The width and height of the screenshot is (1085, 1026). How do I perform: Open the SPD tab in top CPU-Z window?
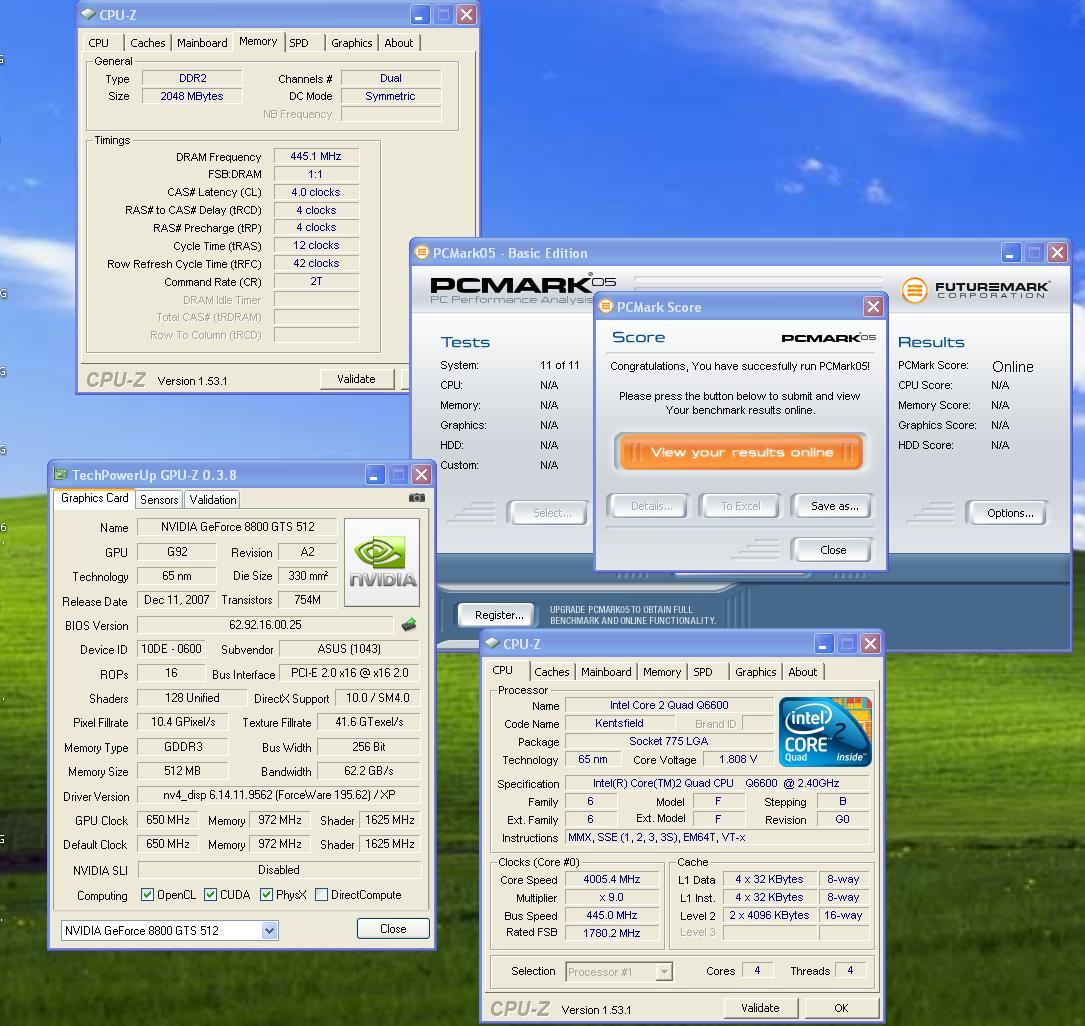coord(299,43)
